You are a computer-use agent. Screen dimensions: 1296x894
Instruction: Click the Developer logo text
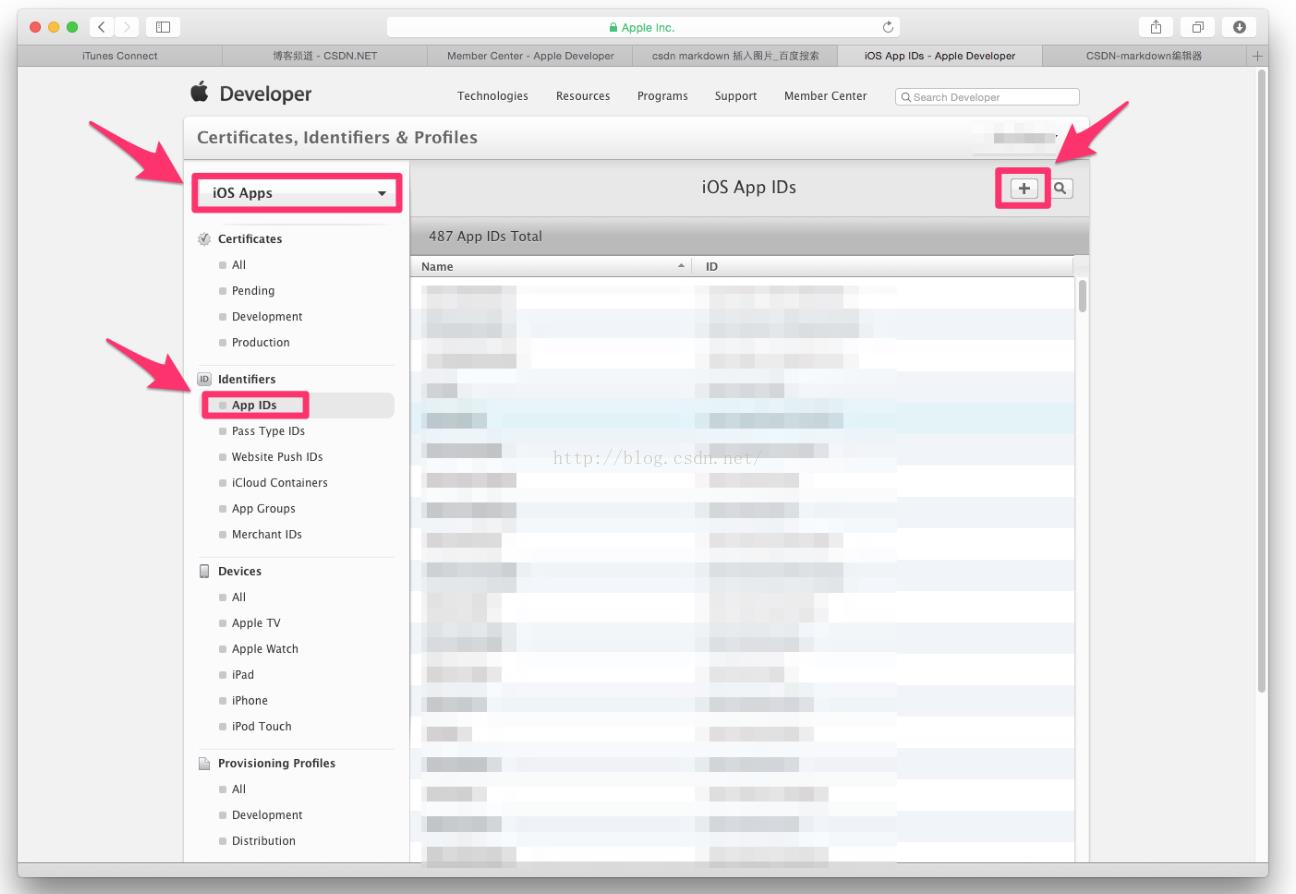click(x=266, y=94)
